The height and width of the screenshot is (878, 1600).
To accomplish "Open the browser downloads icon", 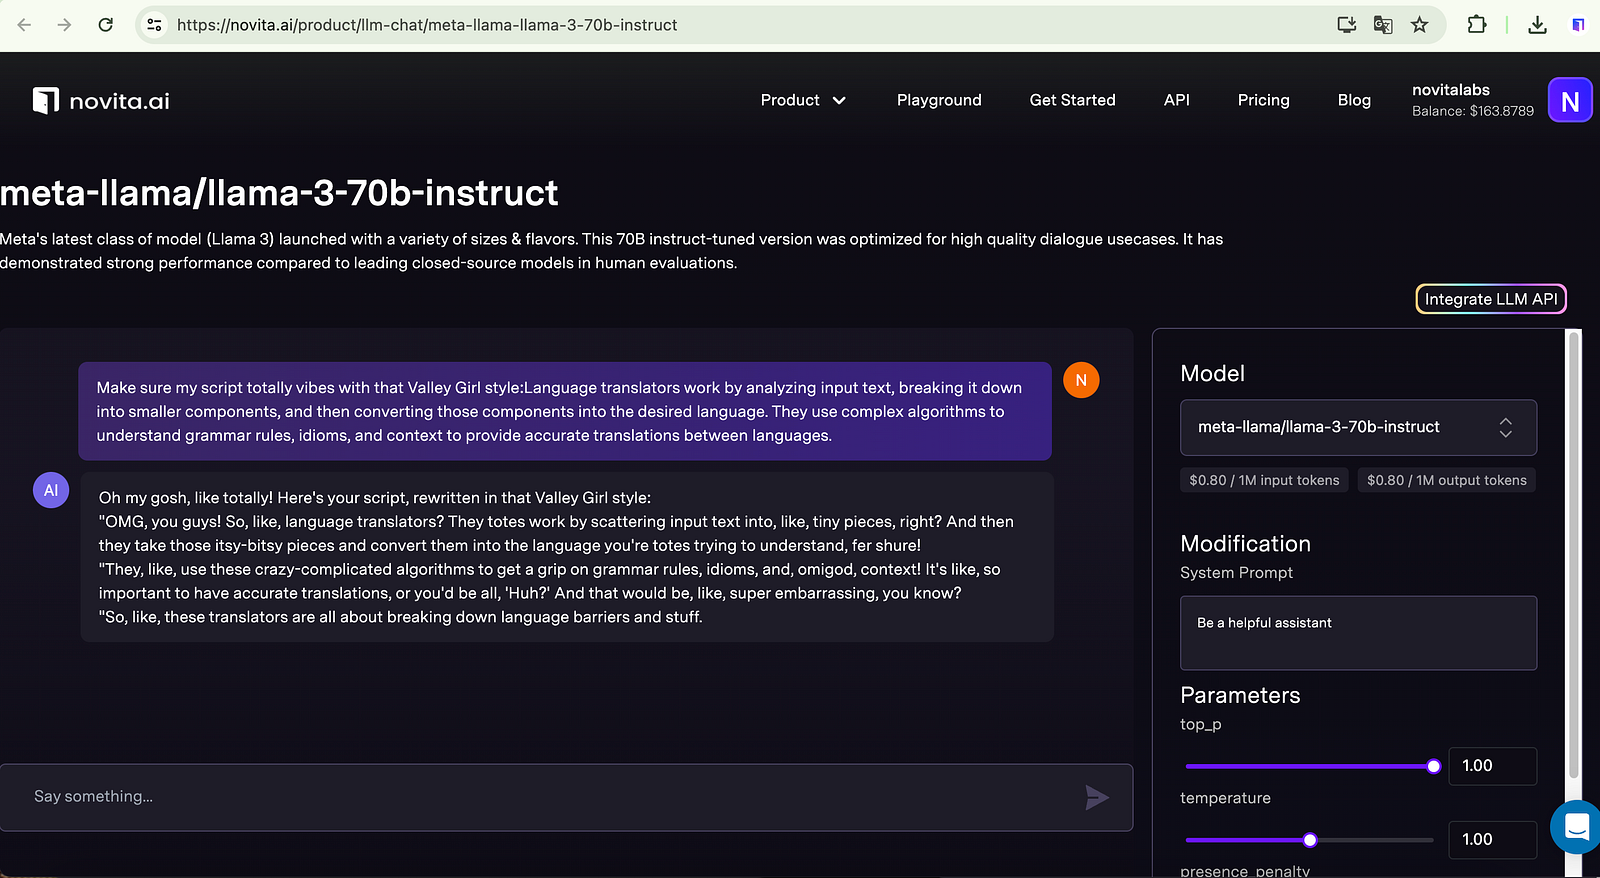I will point(1538,25).
